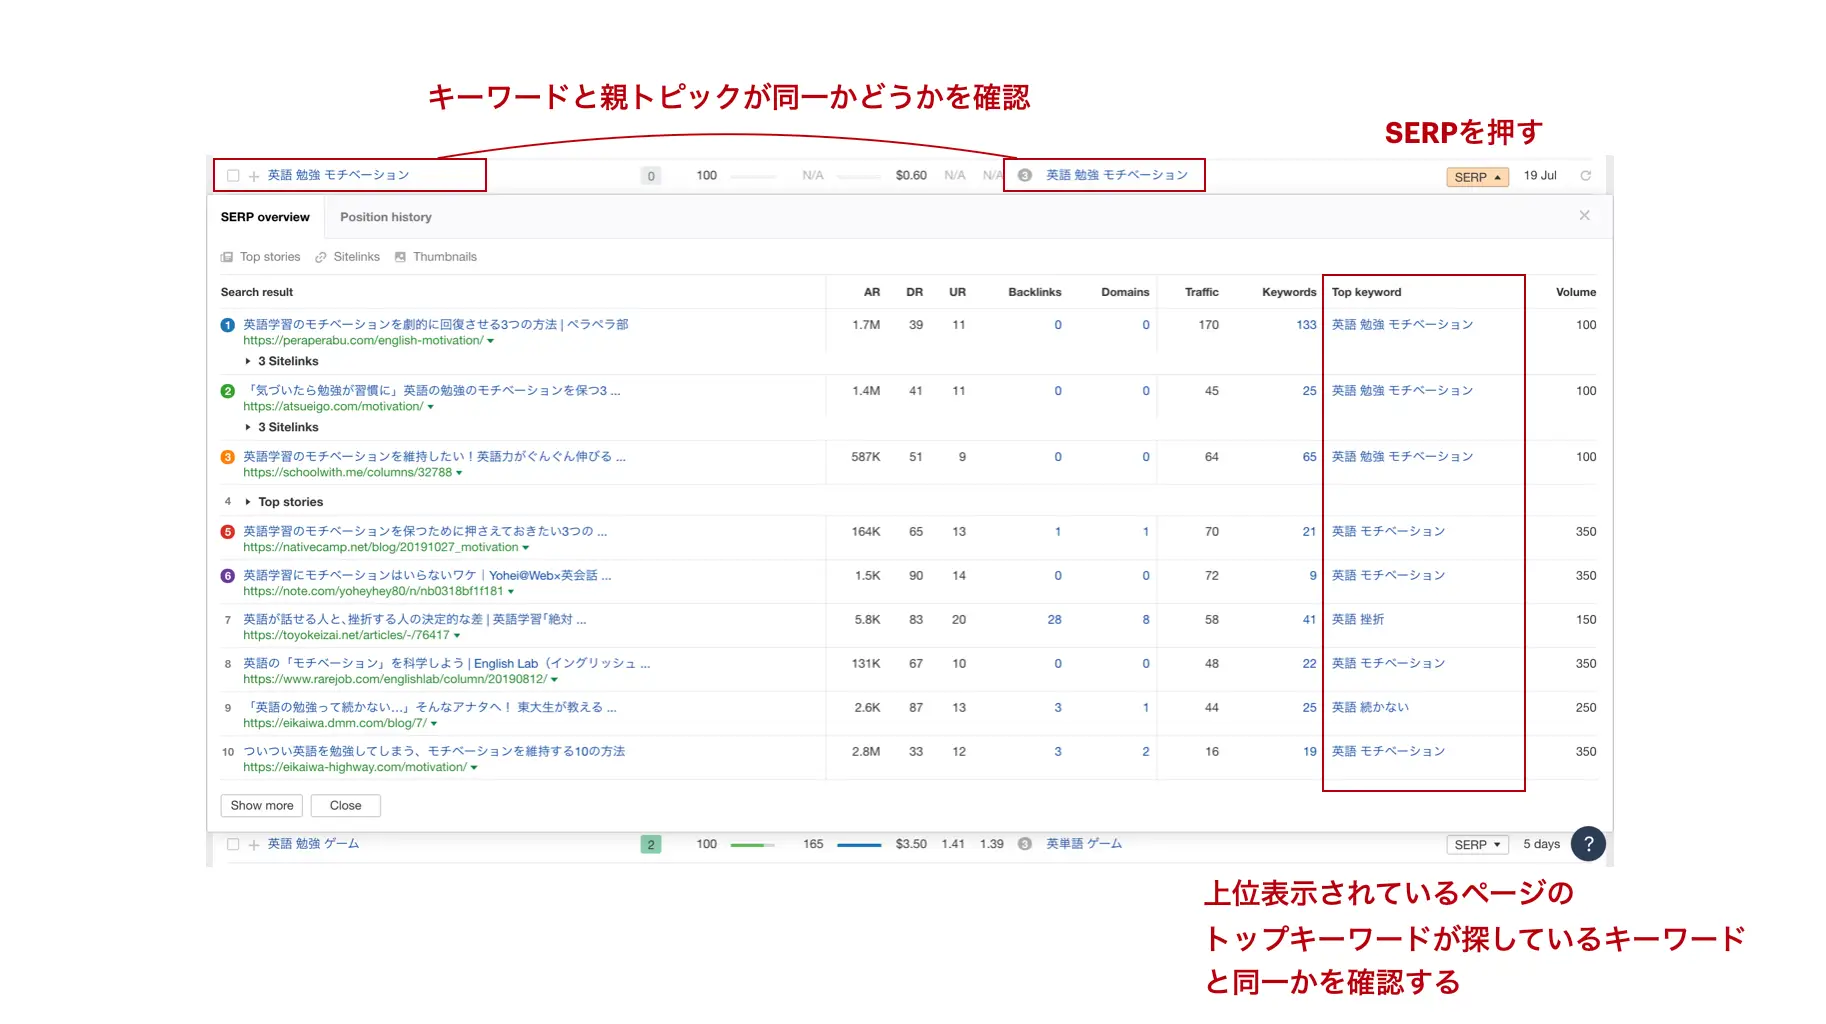This screenshot has height=1024, width=1826.
Task: Click keyword difficulty badge 0
Action: (651, 176)
